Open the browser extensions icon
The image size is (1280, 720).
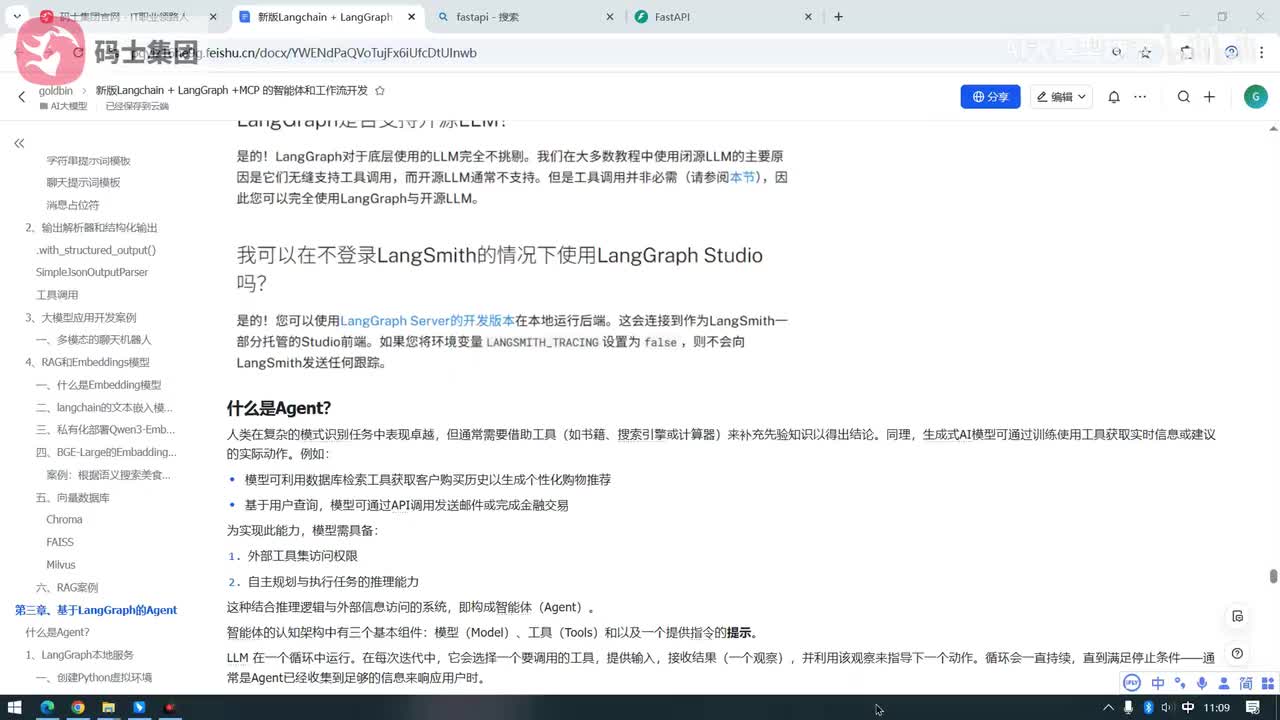[1187, 53]
